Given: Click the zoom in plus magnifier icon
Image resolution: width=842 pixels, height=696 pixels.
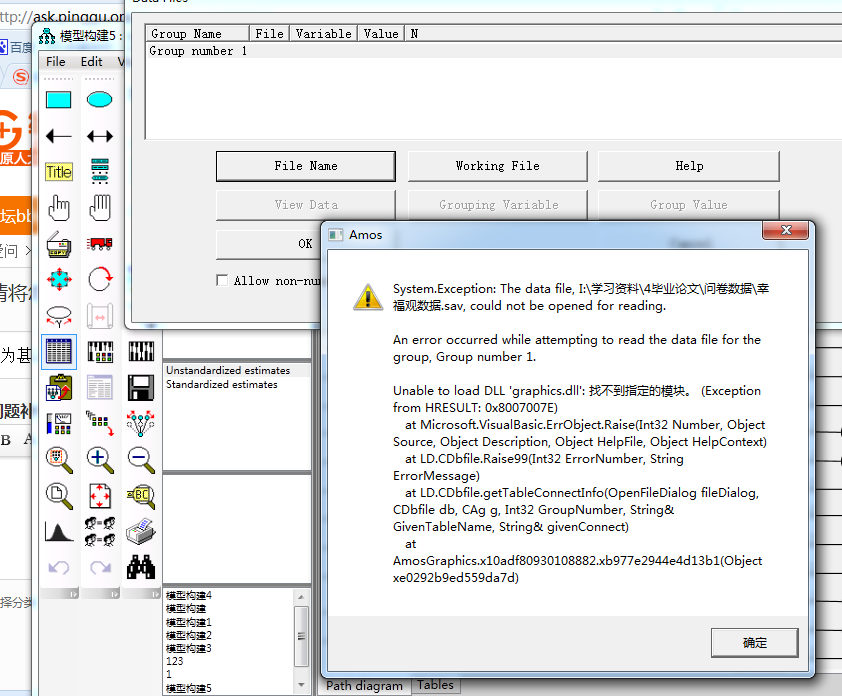Looking at the screenshot, I should 99,460.
